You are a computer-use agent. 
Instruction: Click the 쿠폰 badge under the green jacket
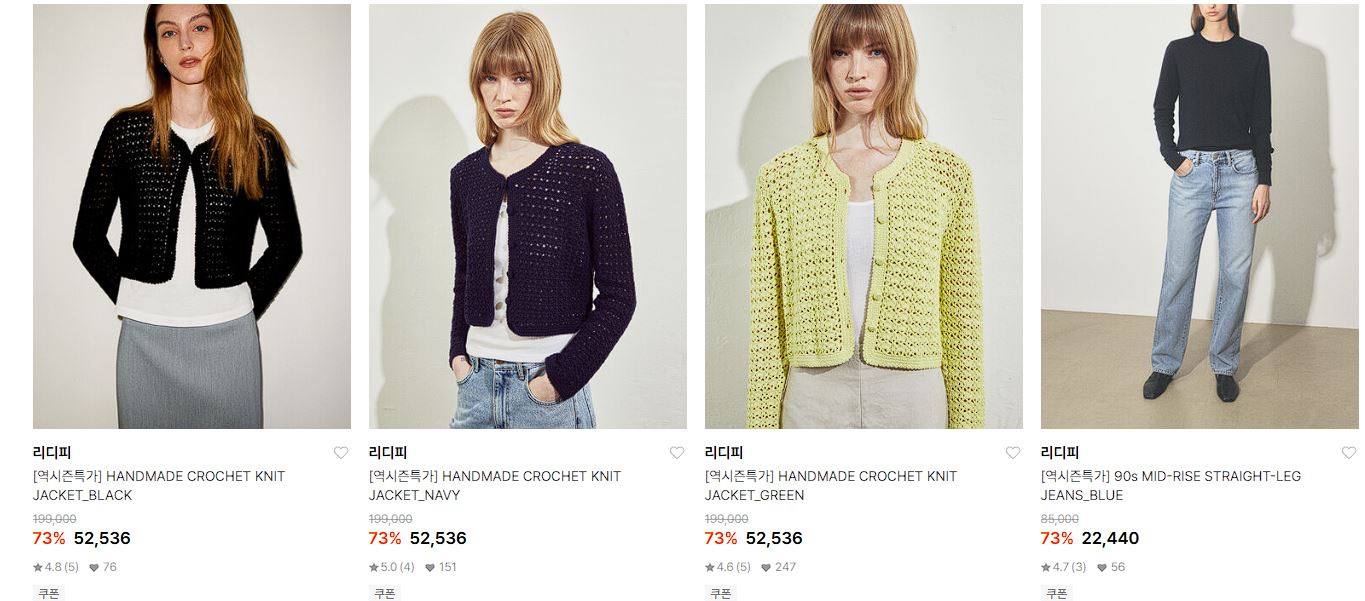(720, 593)
